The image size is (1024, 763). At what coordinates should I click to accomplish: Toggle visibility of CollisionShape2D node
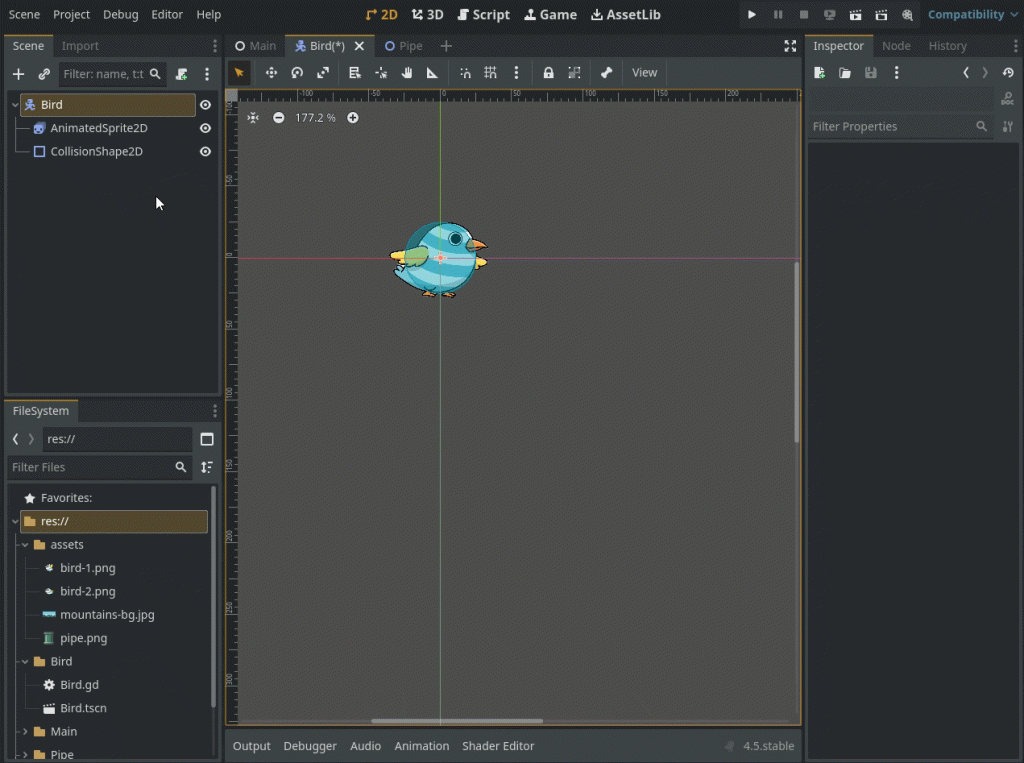click(205, 152)
